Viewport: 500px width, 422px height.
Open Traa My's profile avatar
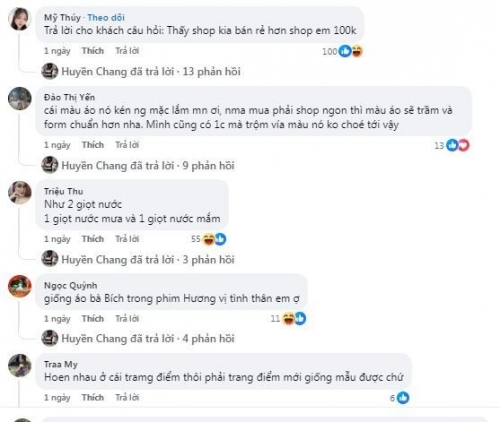point(20,366)
